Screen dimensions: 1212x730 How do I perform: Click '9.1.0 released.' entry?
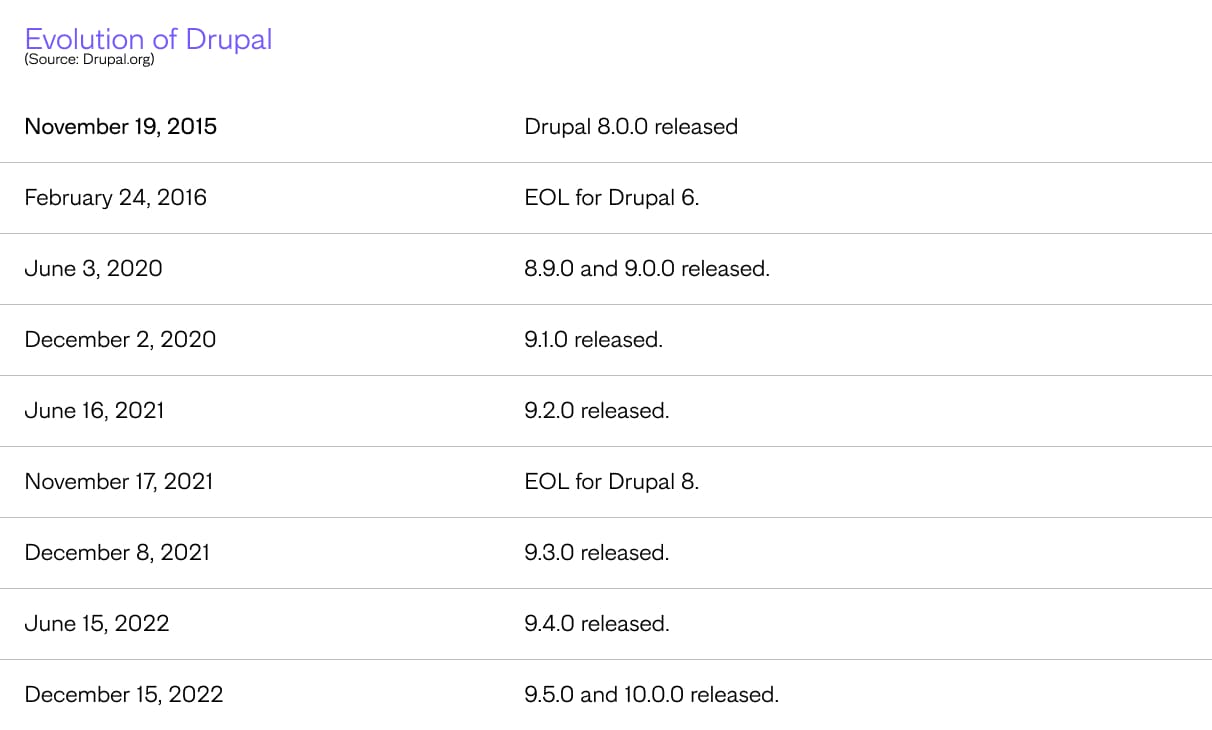click(x=594, y=340)
